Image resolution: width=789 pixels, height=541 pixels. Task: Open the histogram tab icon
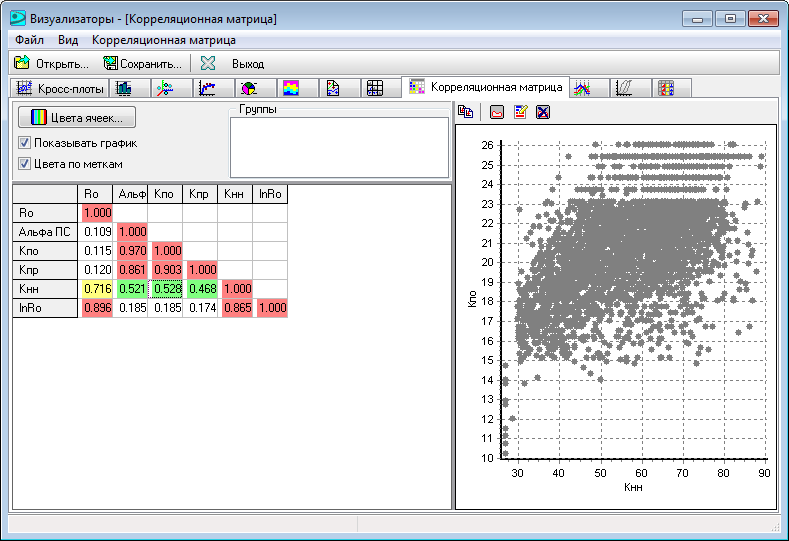coord(124,88)
